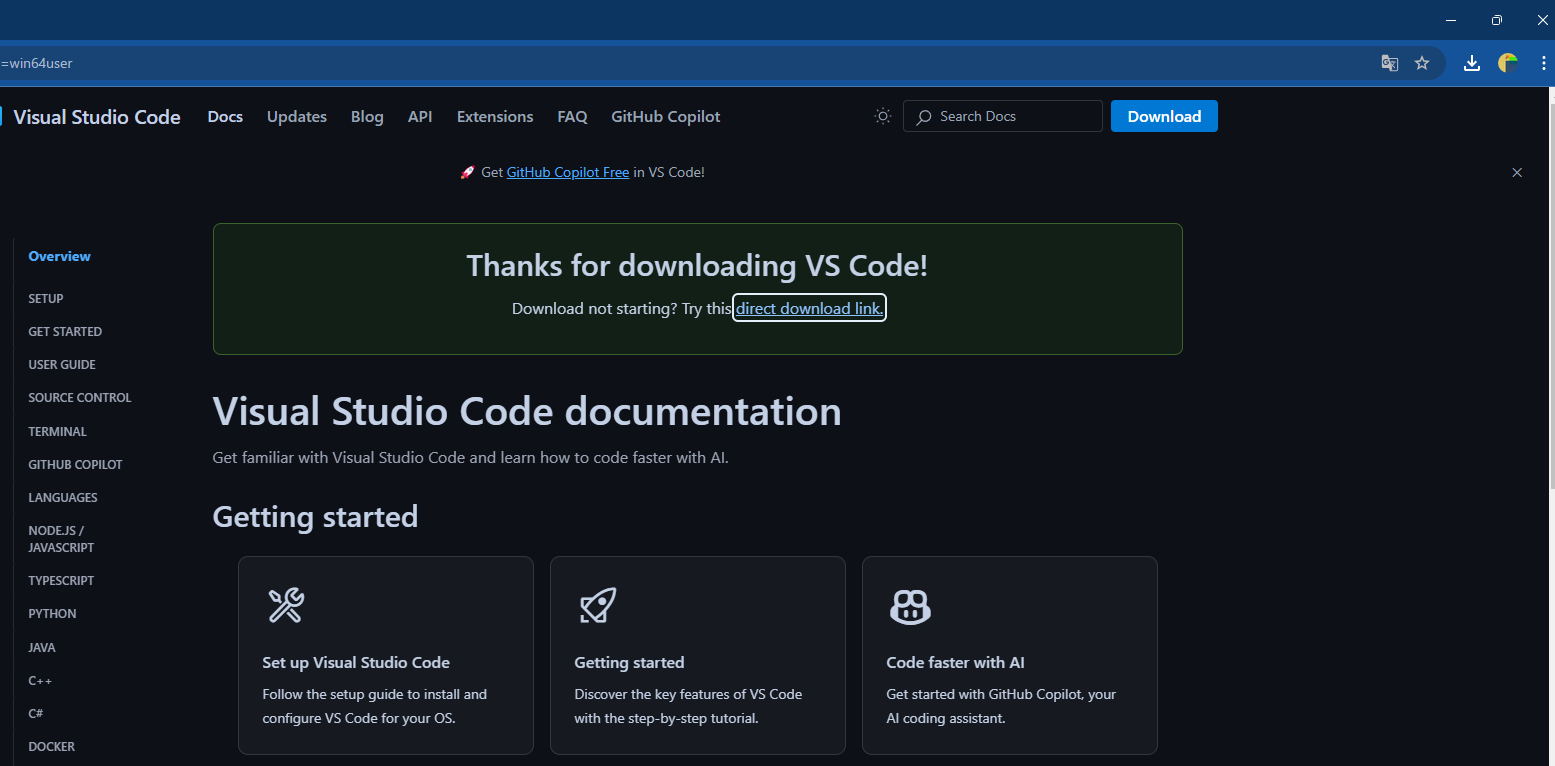
Task: Expand the C# sidebar section
Action: pos(36,714)
